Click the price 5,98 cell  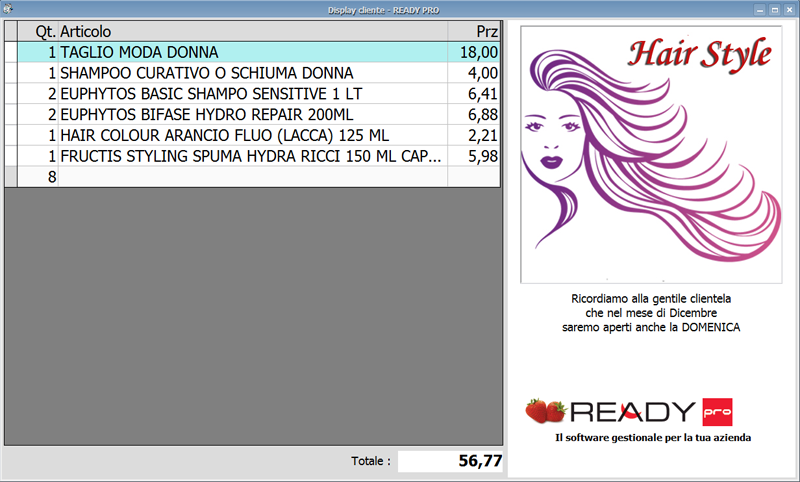(474, 156)
